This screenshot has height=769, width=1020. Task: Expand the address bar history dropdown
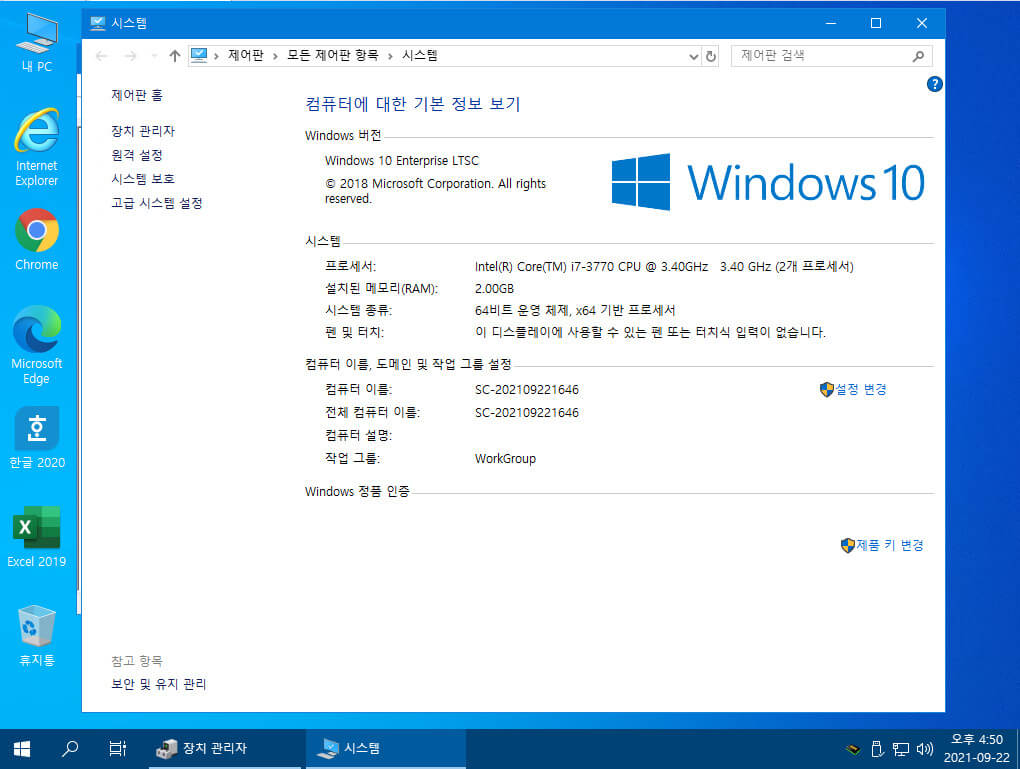(x=693, y=56)
